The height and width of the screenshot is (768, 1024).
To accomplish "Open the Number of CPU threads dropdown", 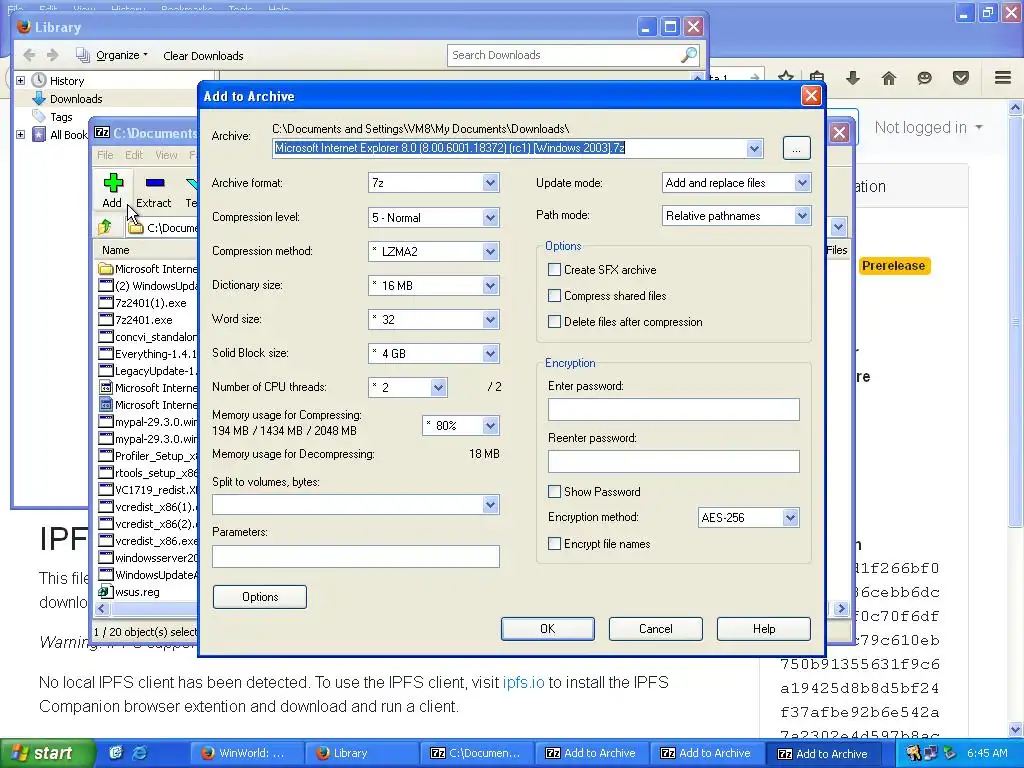I will point(438,387).
